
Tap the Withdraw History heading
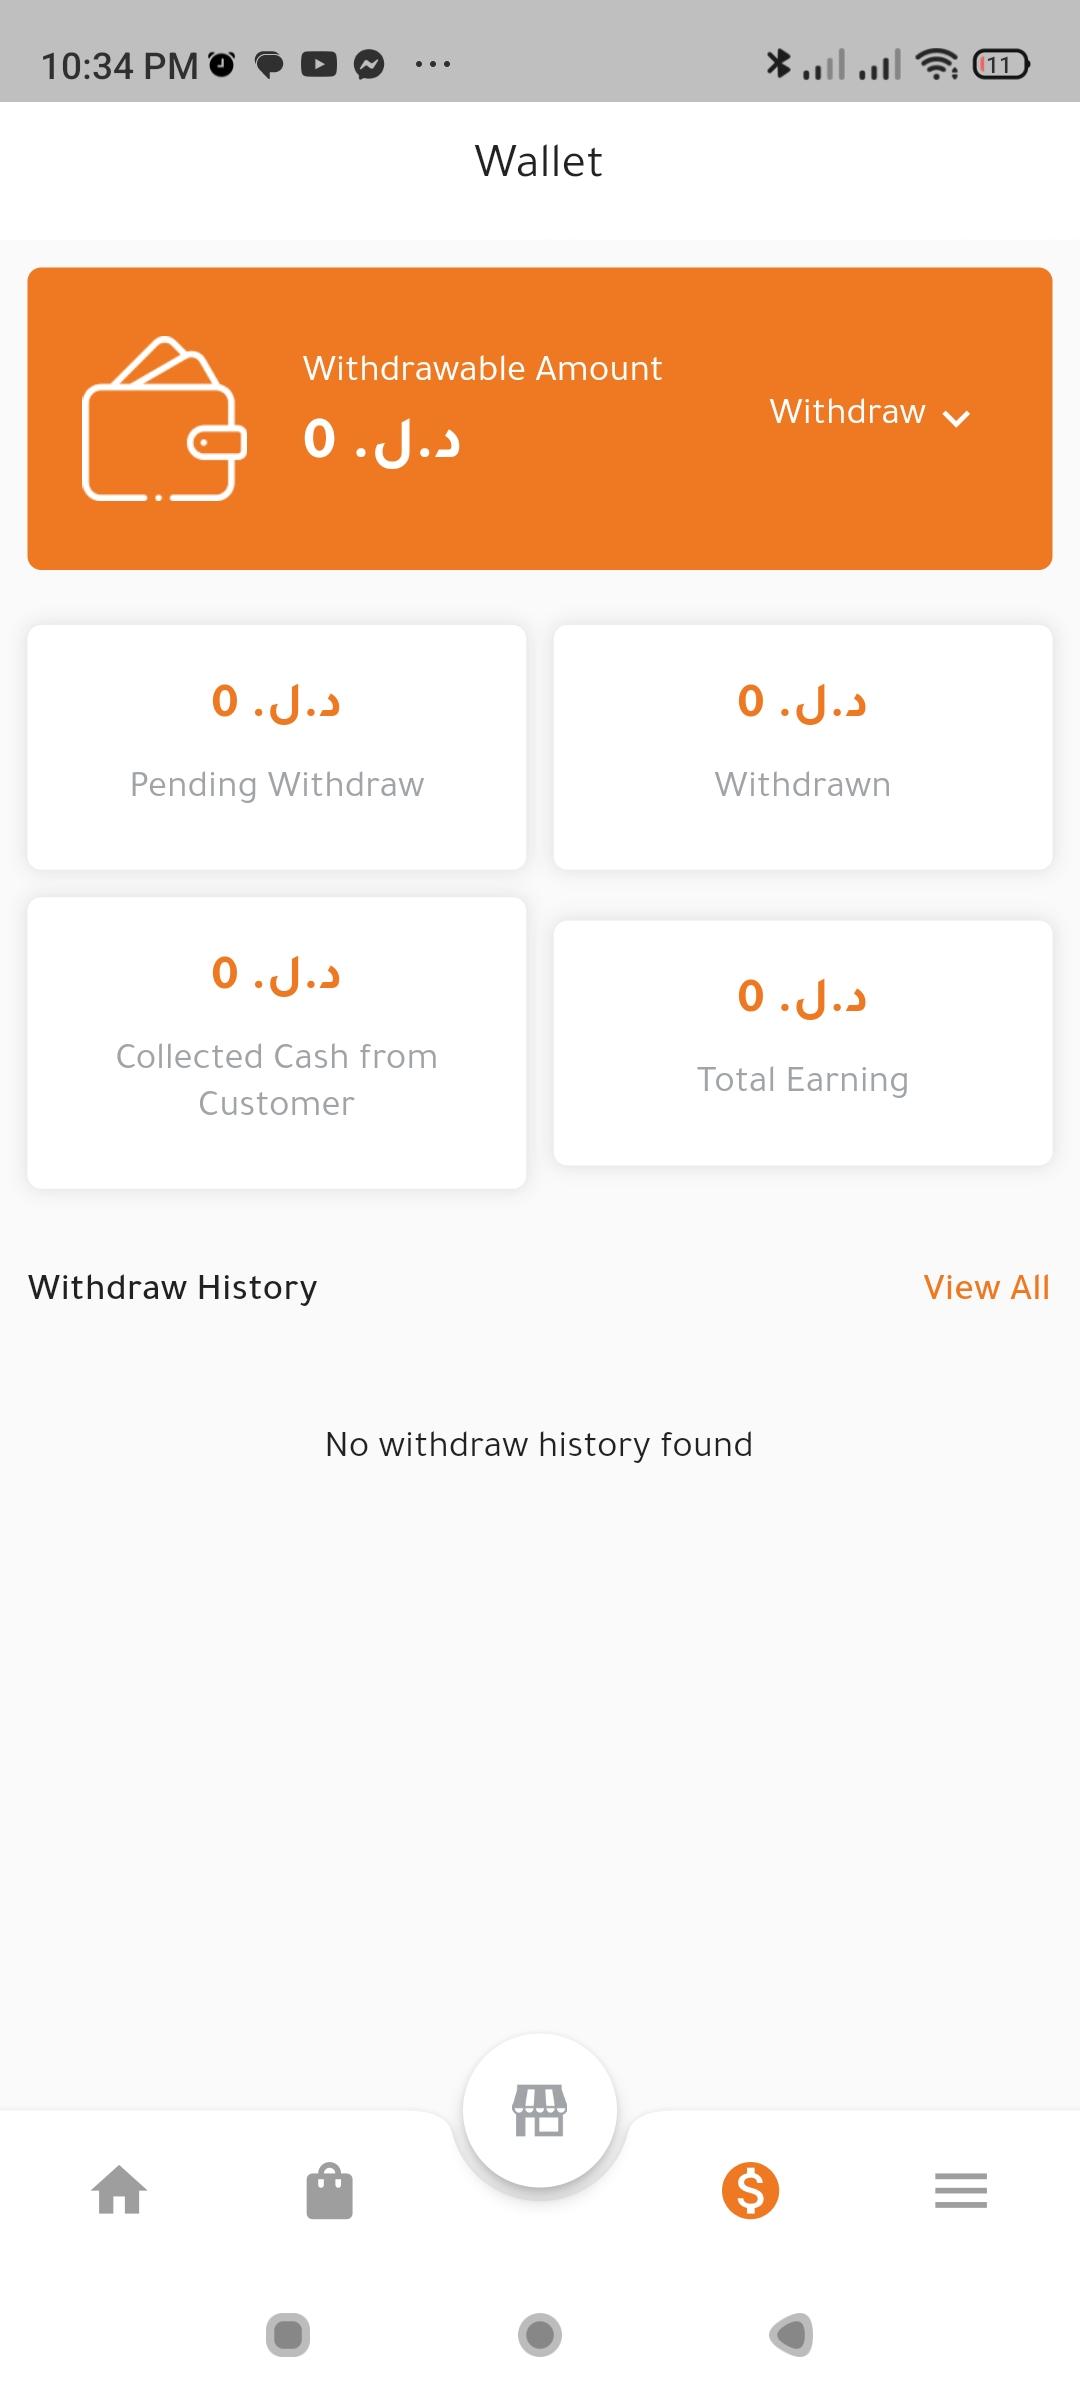173,1287
